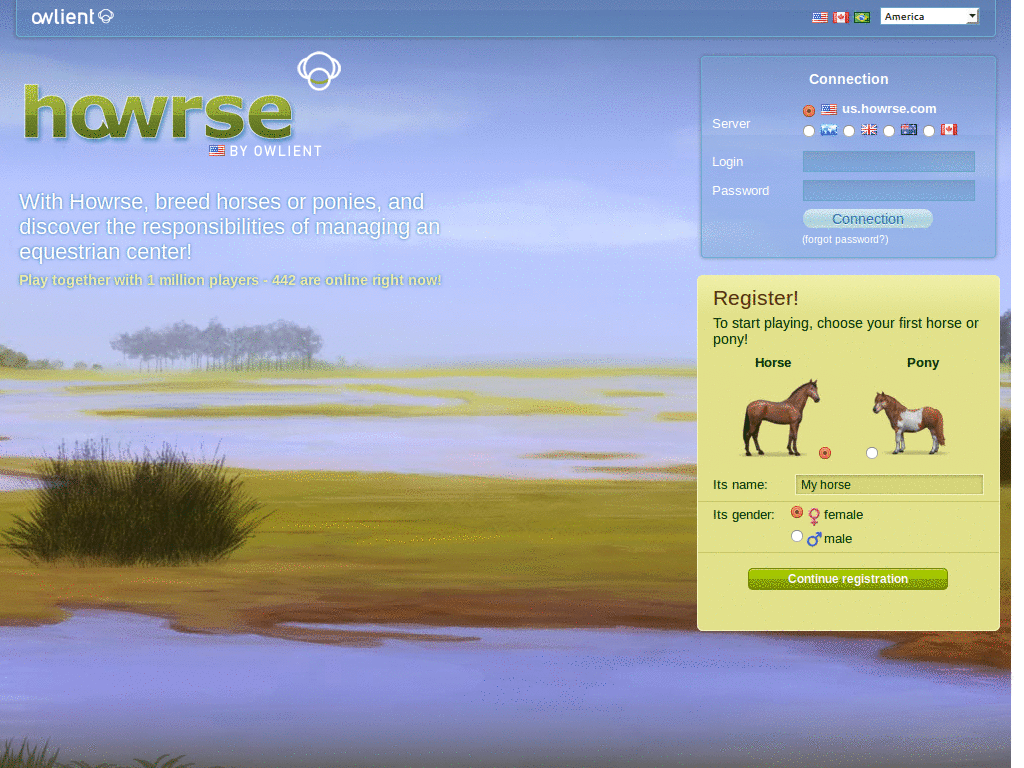
Task: Open the America region dropdown
Action: pos(929,15)
